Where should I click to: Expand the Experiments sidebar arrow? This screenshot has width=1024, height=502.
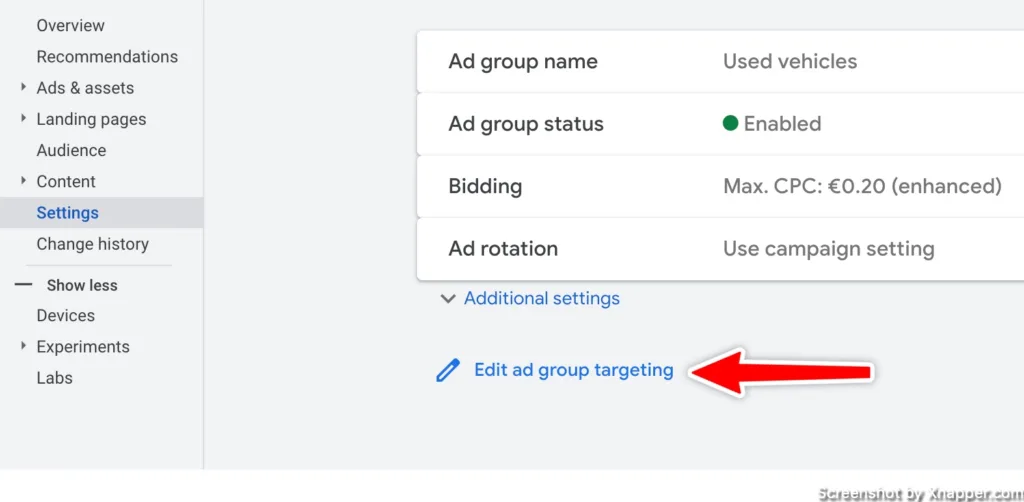pyautogui.click(x=24, y=346)
